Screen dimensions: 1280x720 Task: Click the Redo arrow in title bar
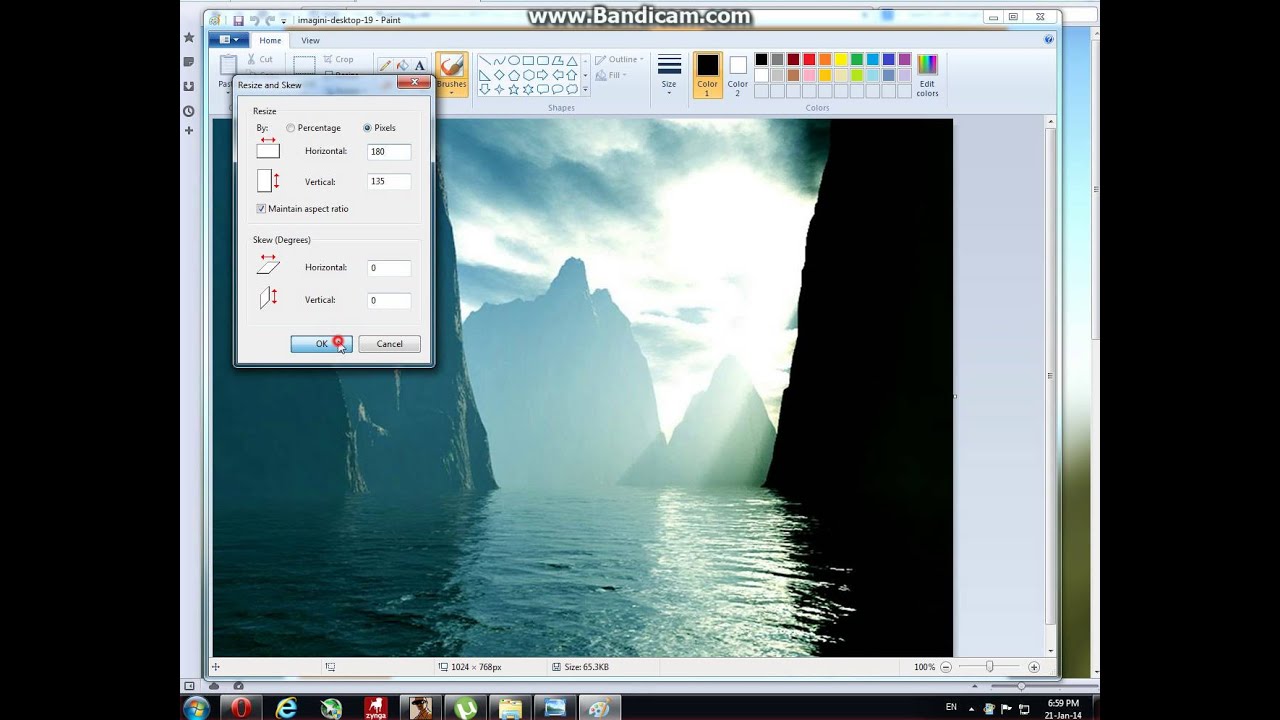coord(270,20)
